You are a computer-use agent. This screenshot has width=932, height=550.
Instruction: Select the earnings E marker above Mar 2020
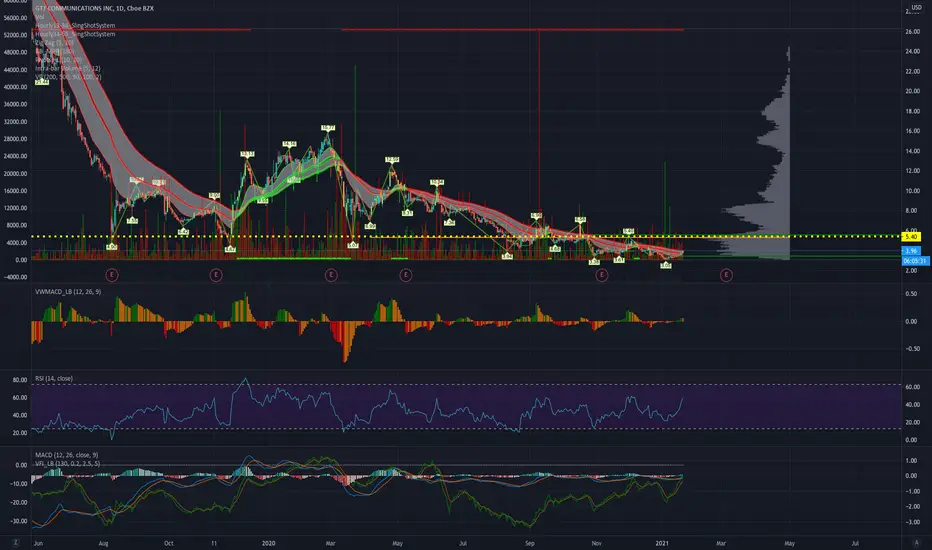(x=331, y=275)
